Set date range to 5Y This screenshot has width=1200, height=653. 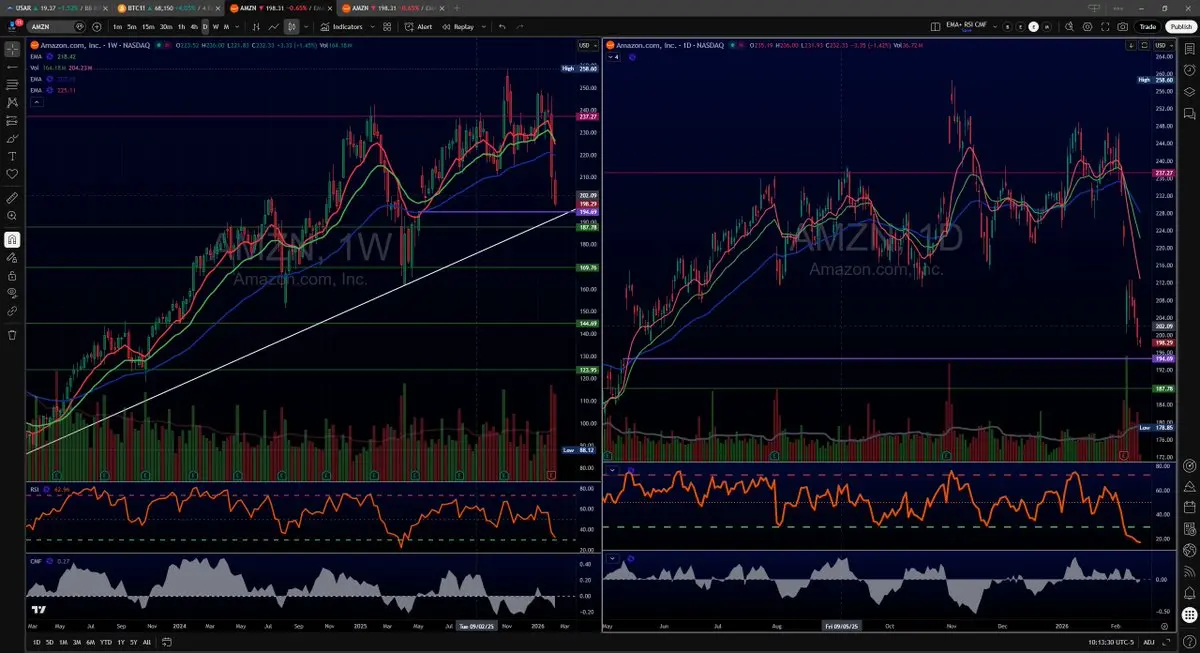coord(134,642)
